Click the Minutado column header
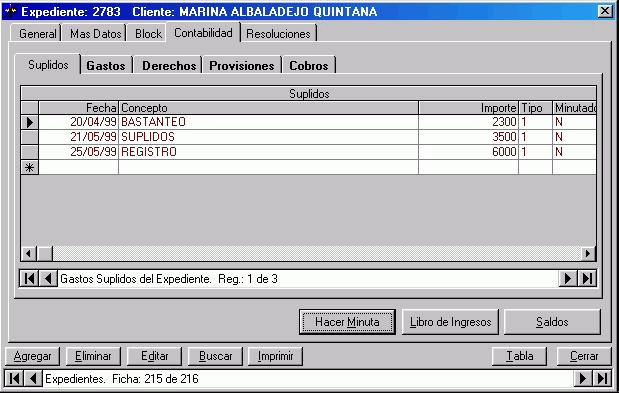The width and height of the screenshot is (619, 393). click(574, 108)
